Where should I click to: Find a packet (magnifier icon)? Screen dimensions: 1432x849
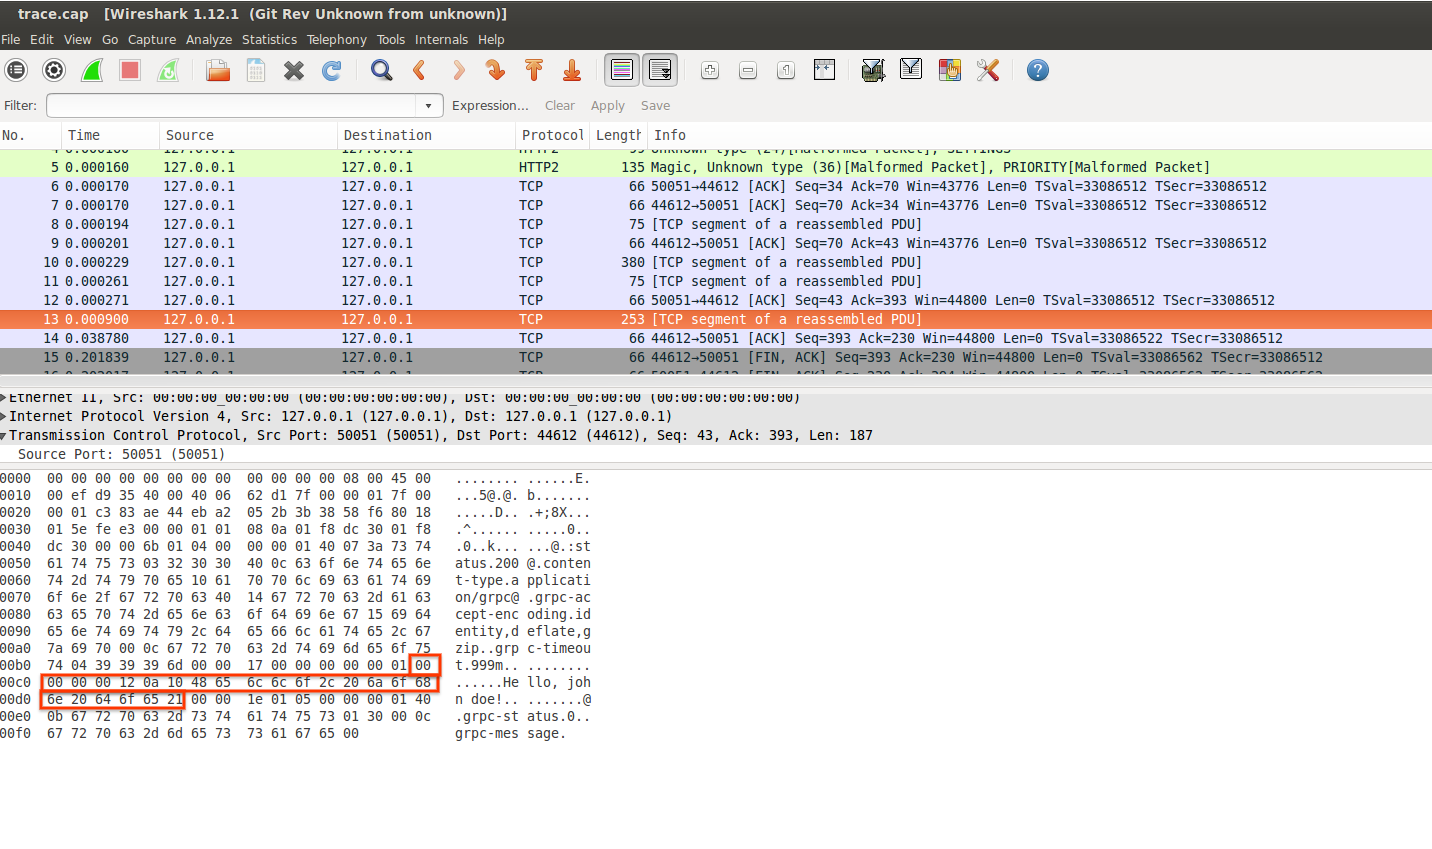[x=382, y=70]
